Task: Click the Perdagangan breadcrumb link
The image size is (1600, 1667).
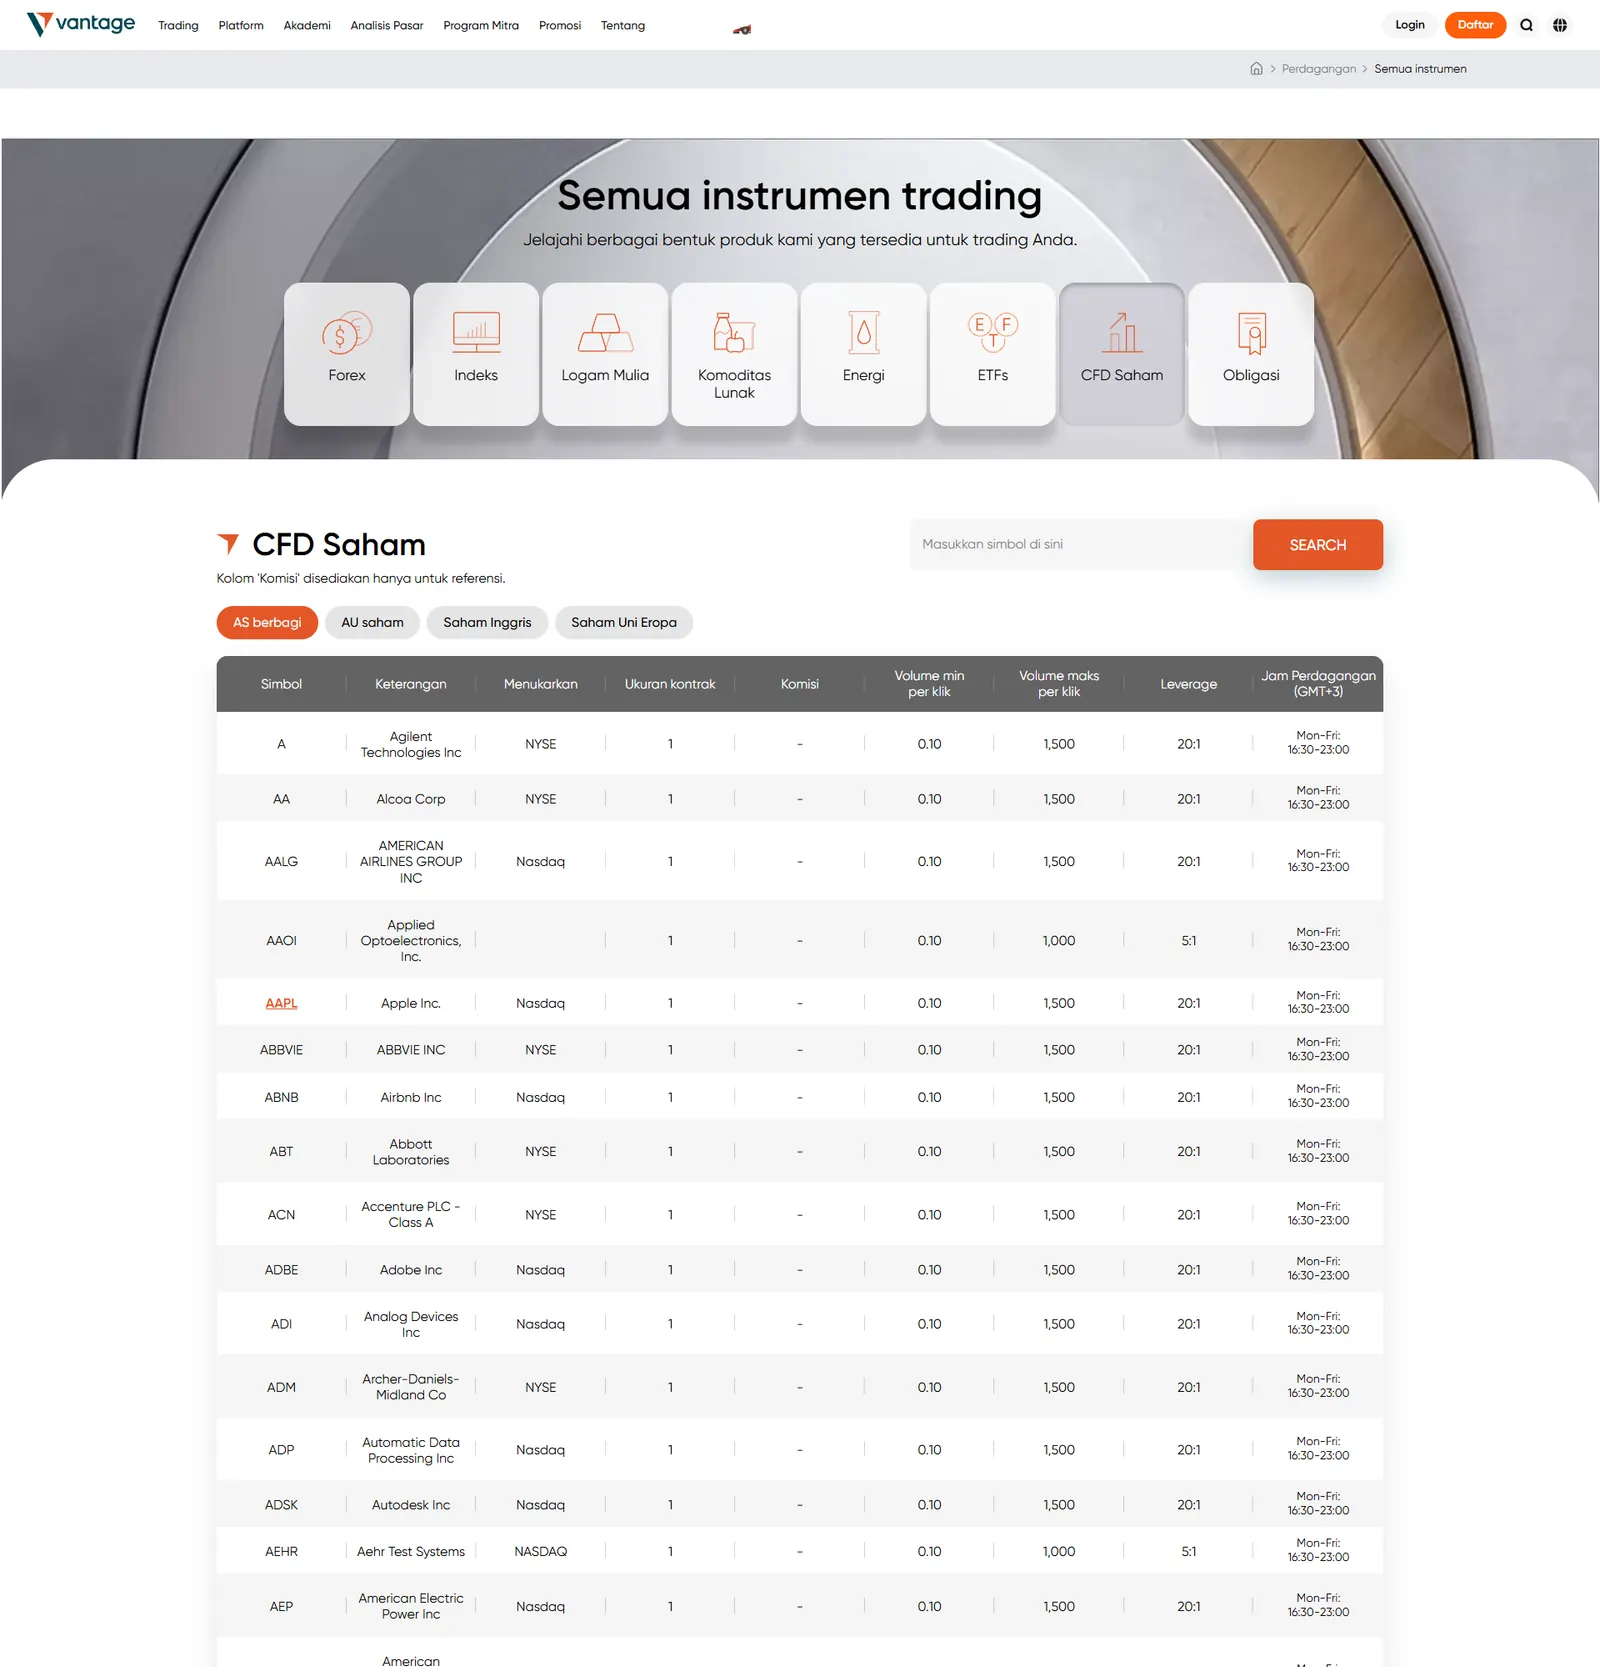Action: 1319,69
